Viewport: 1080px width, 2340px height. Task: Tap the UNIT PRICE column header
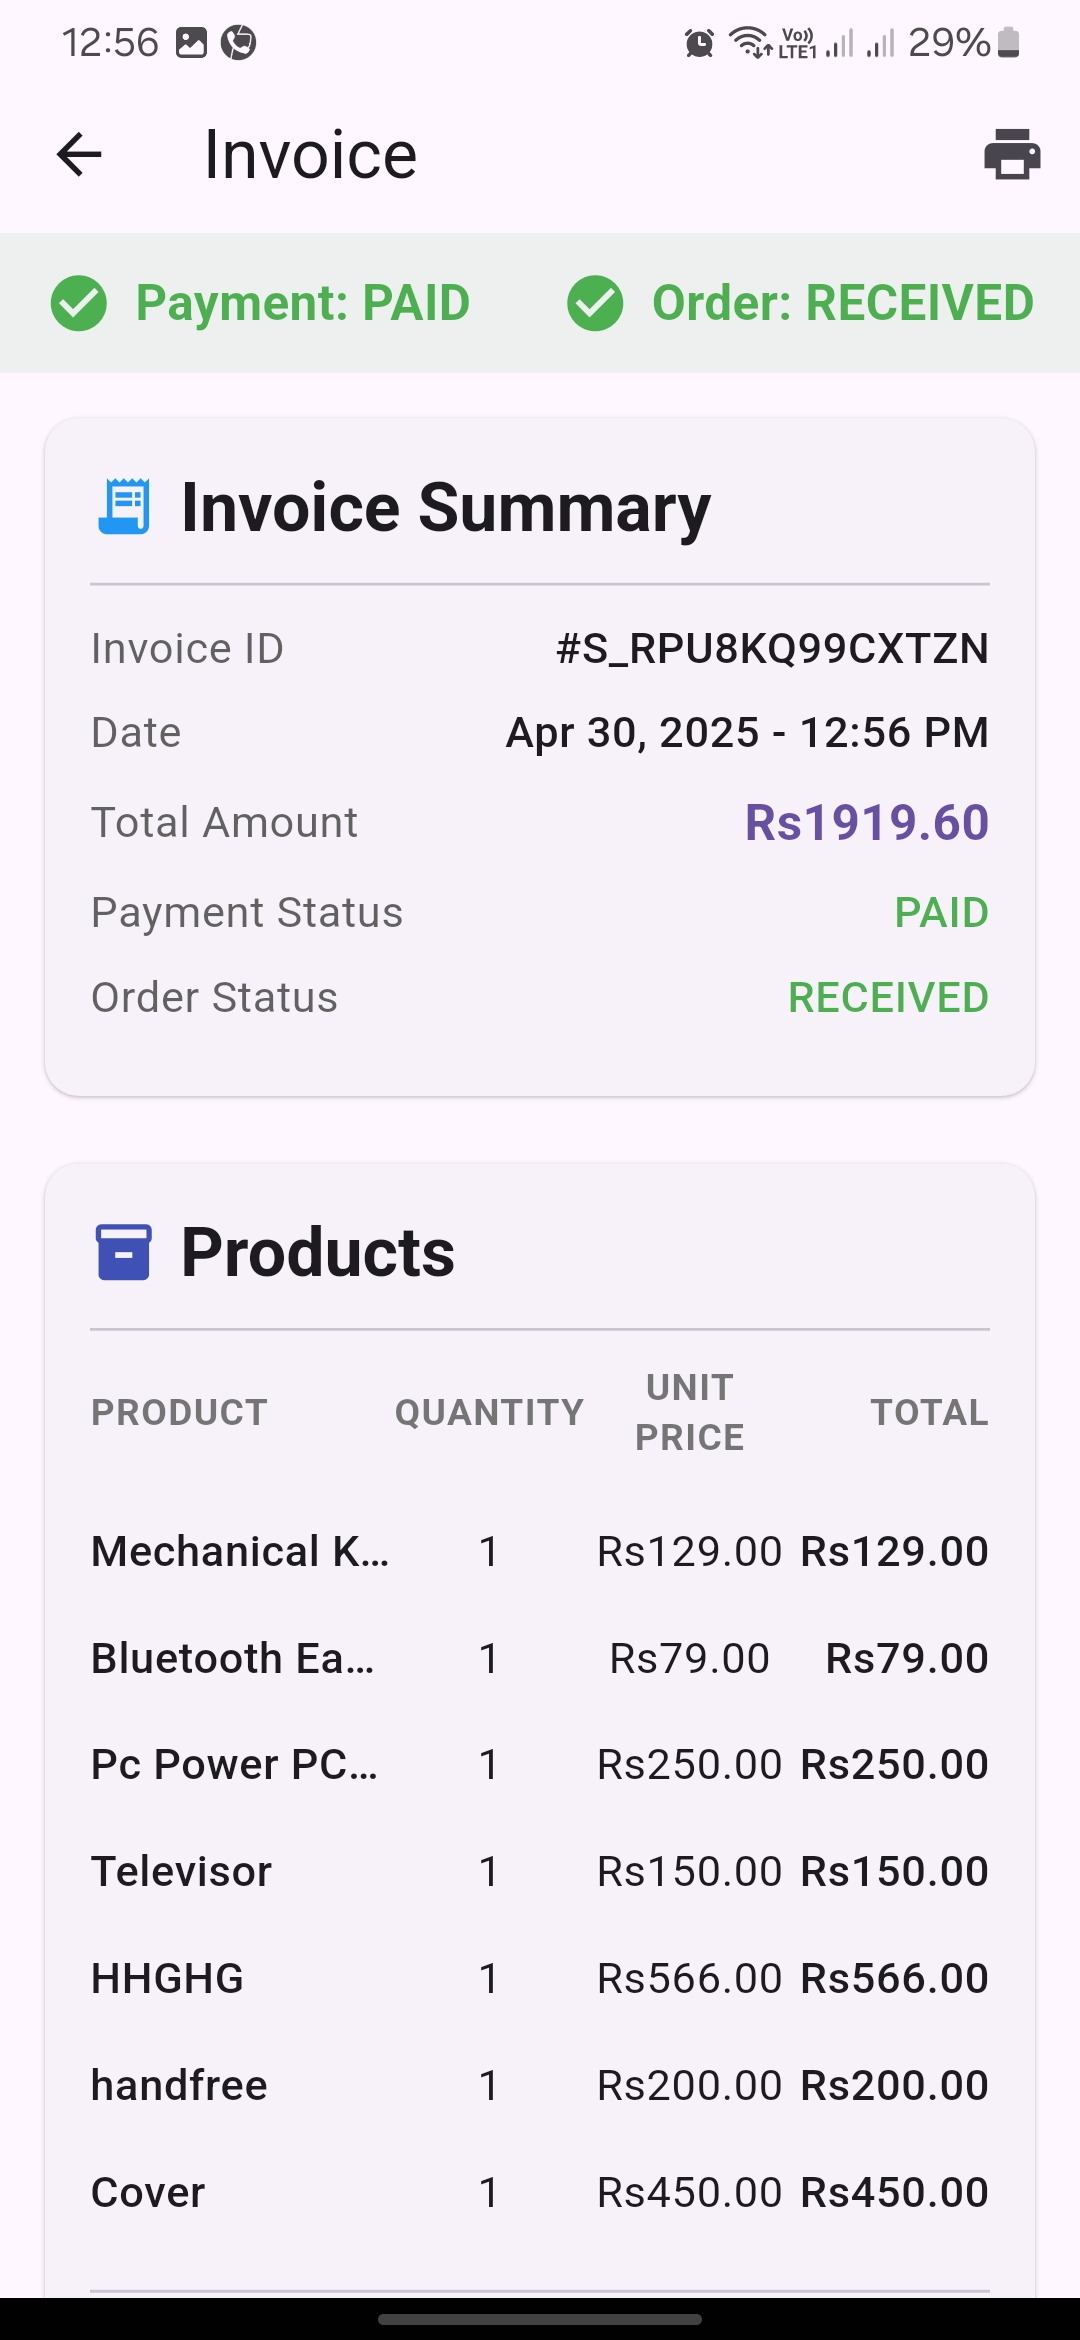690,1413
